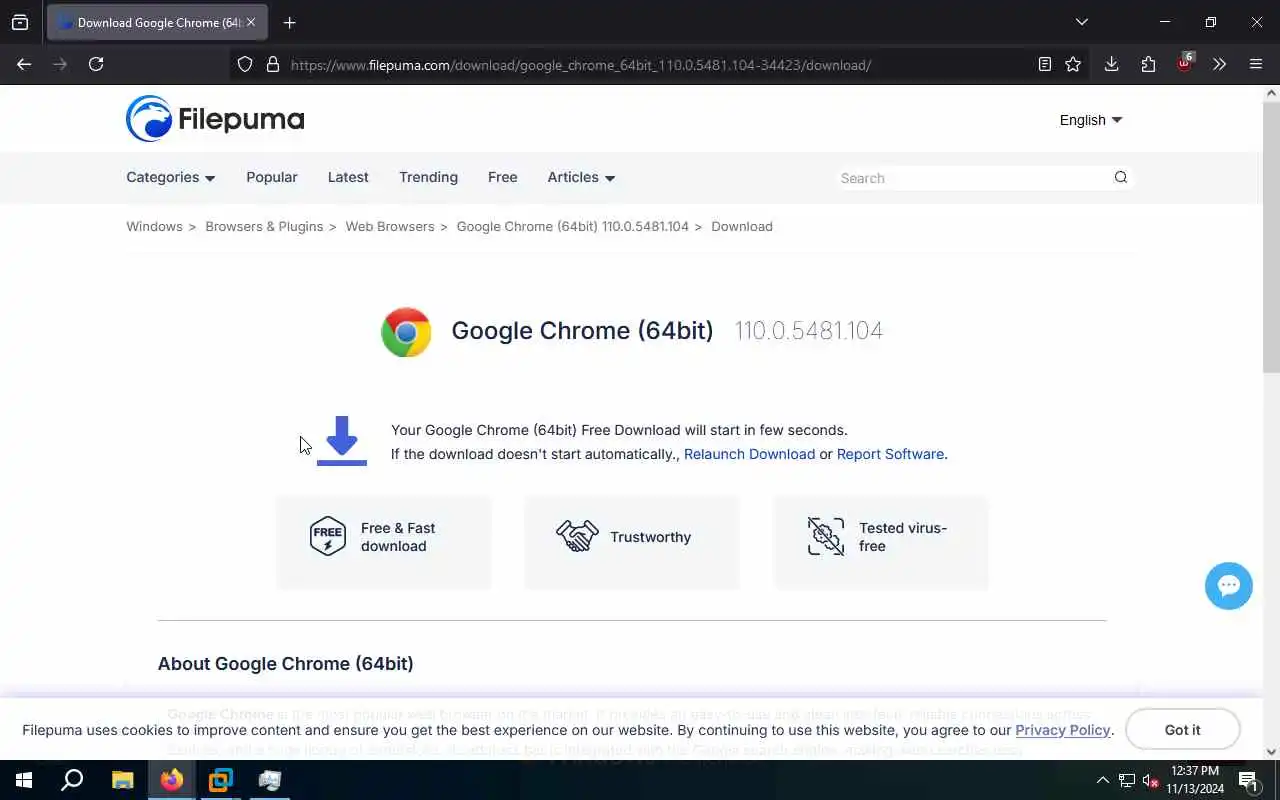Open the Trending section

pyautogui.click(x=428, y=177)
